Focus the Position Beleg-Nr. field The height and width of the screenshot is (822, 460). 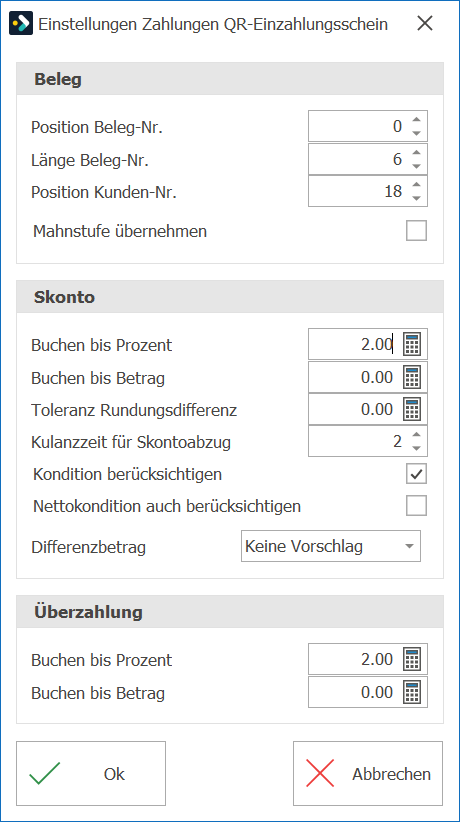[368, 126]
